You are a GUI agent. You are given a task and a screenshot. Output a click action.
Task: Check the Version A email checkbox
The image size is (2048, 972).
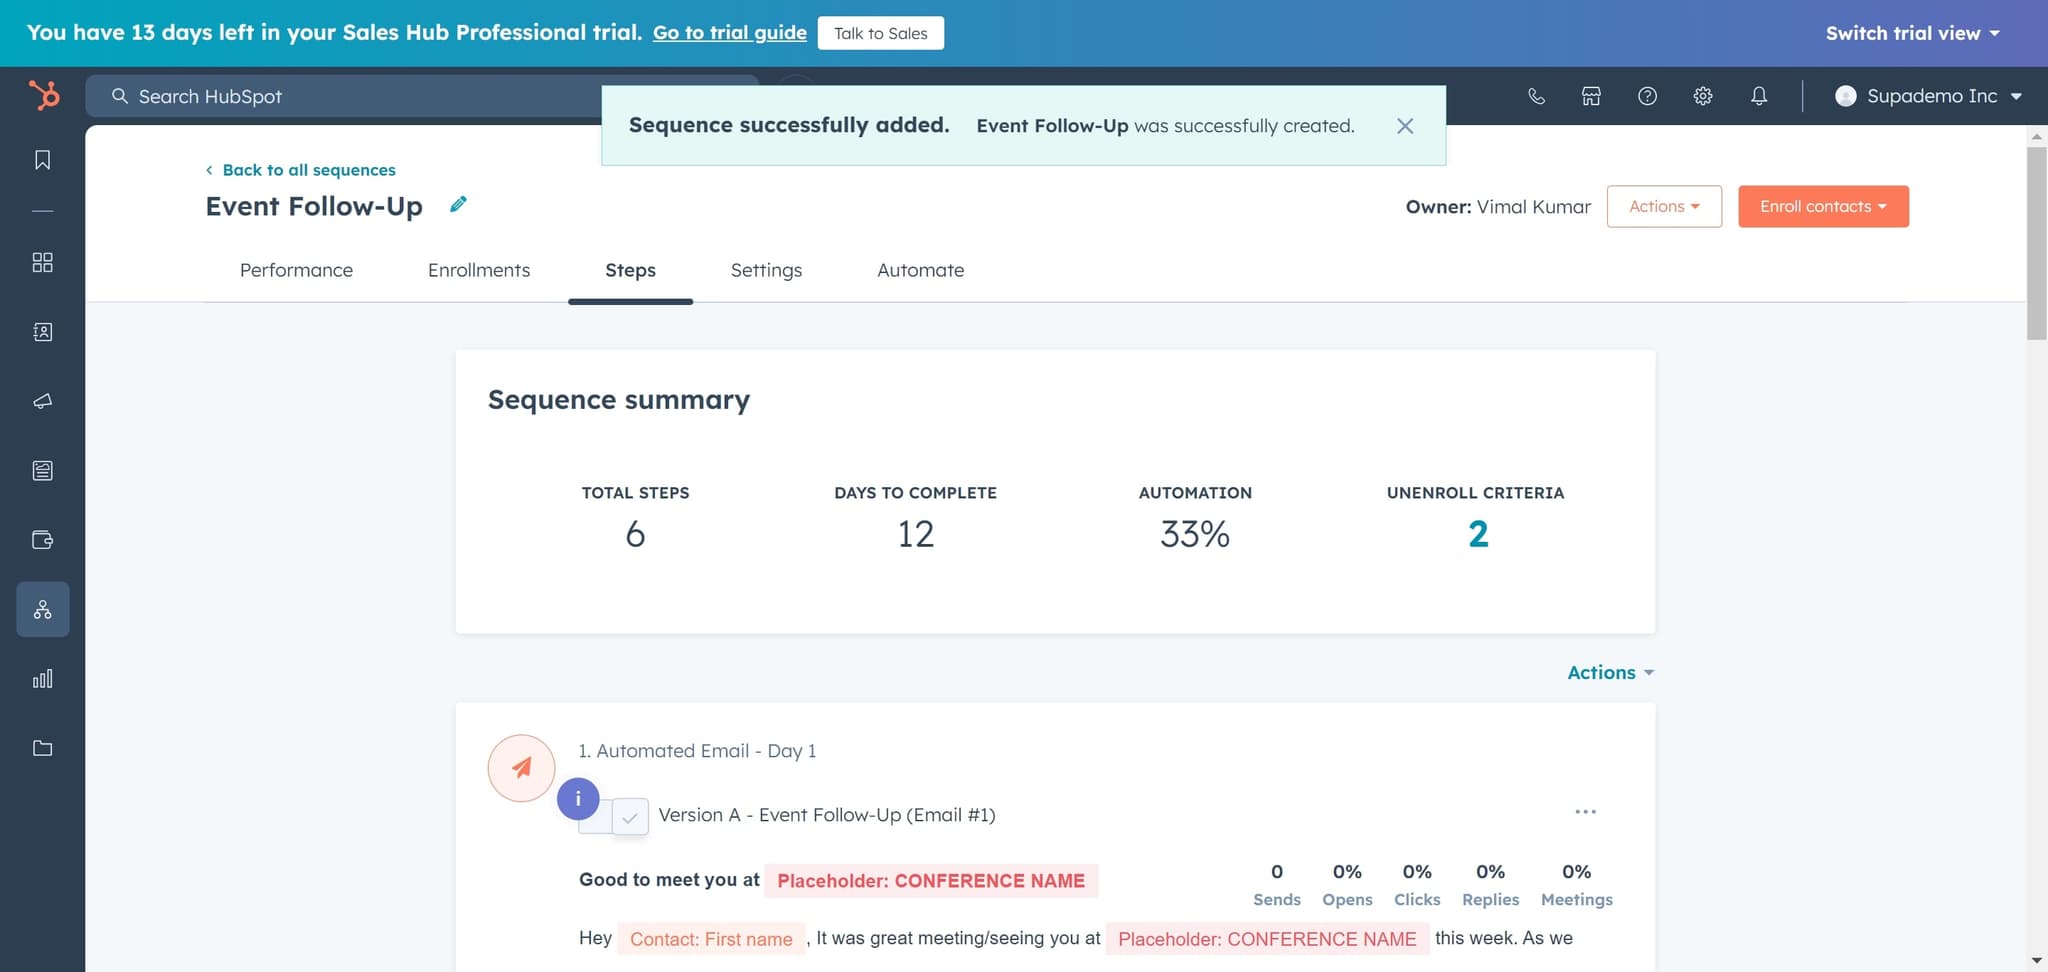(631, 817)
